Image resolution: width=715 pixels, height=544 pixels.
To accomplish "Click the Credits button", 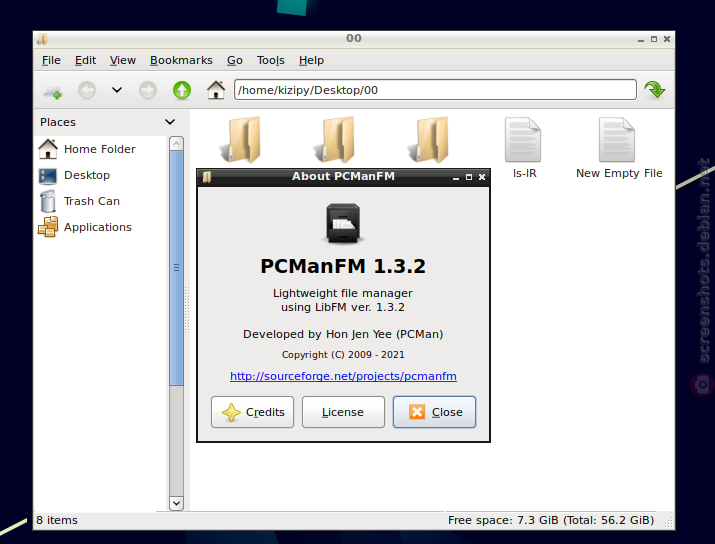I will [x=252, y=412].
